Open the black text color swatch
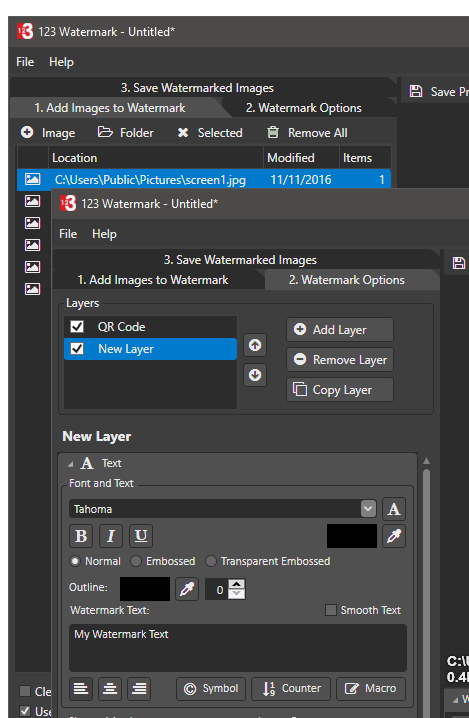 click(x=352, y=536)
